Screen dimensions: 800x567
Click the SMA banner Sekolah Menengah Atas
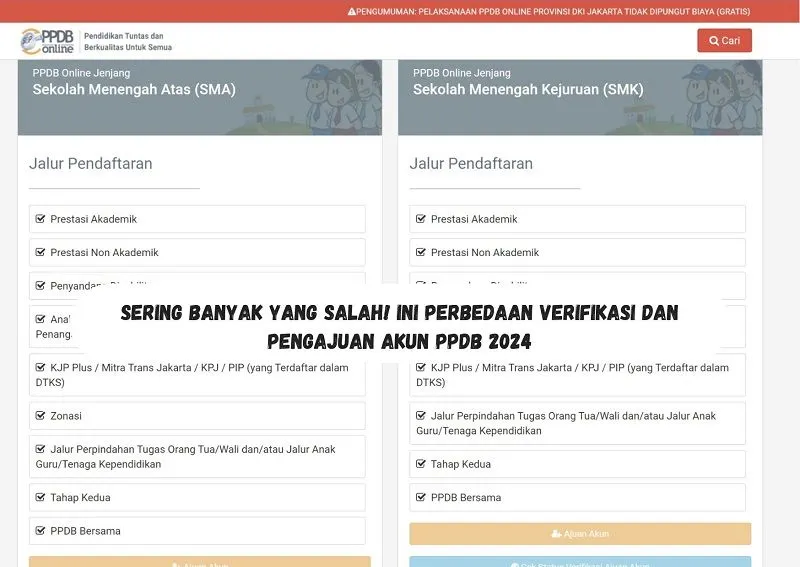click(x=199, y=97)
